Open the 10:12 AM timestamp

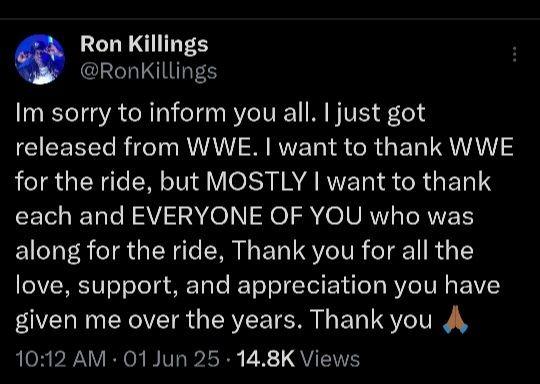61,359
